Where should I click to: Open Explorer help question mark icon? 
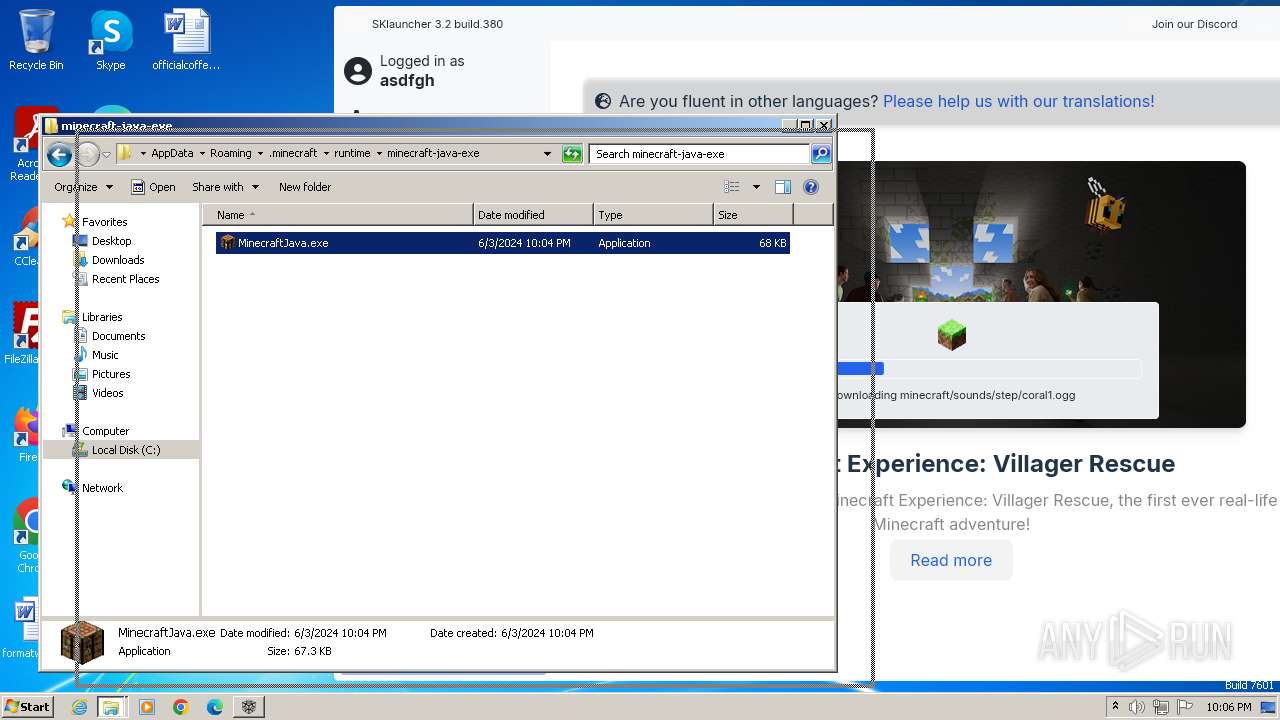[811, 187]
